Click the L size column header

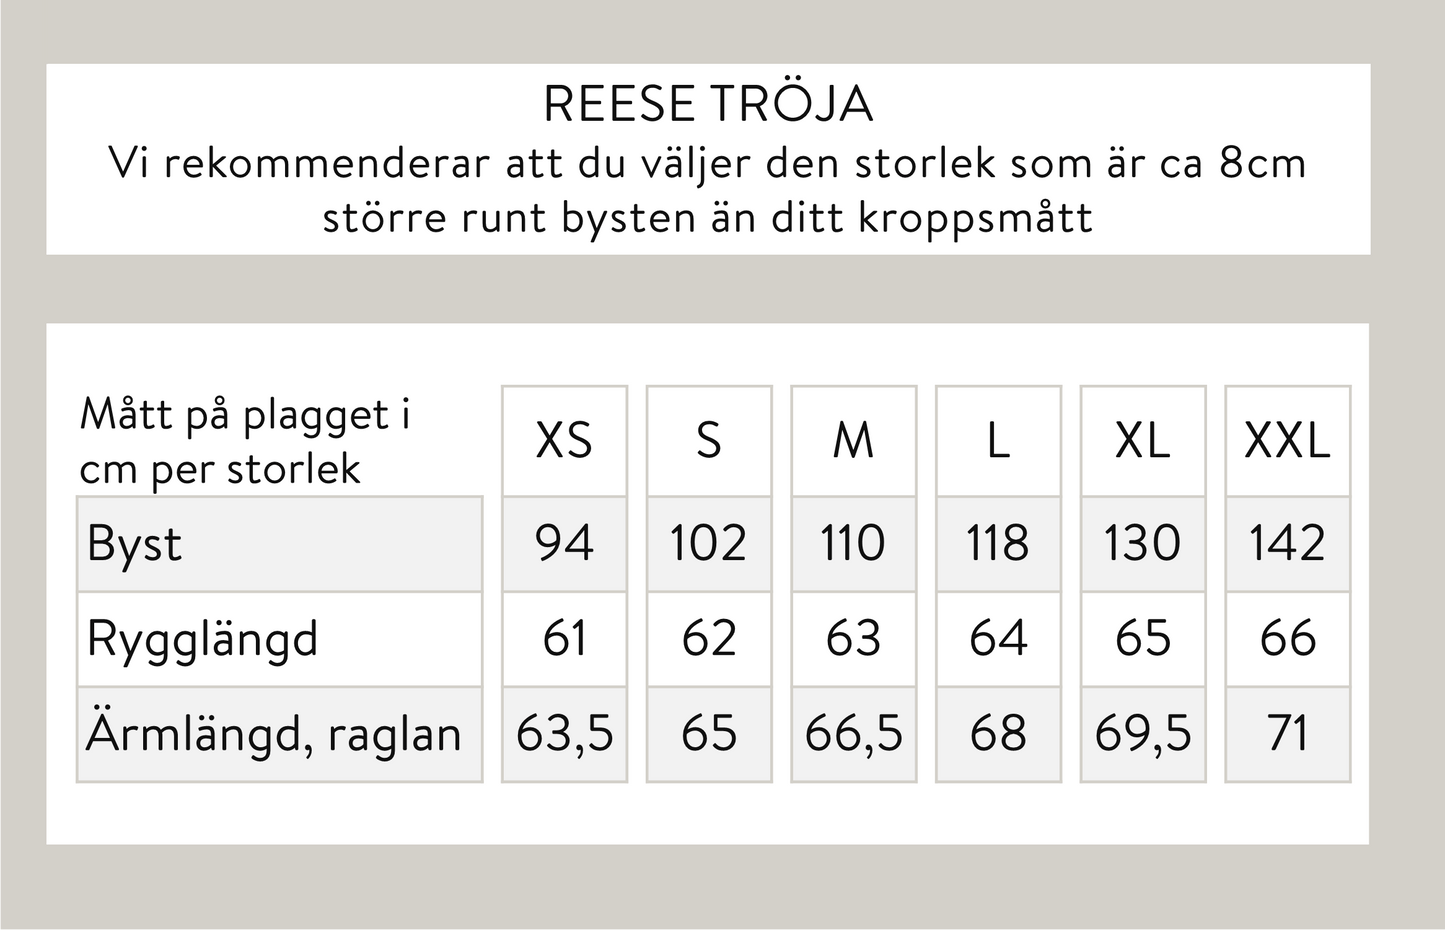[998, 441]
